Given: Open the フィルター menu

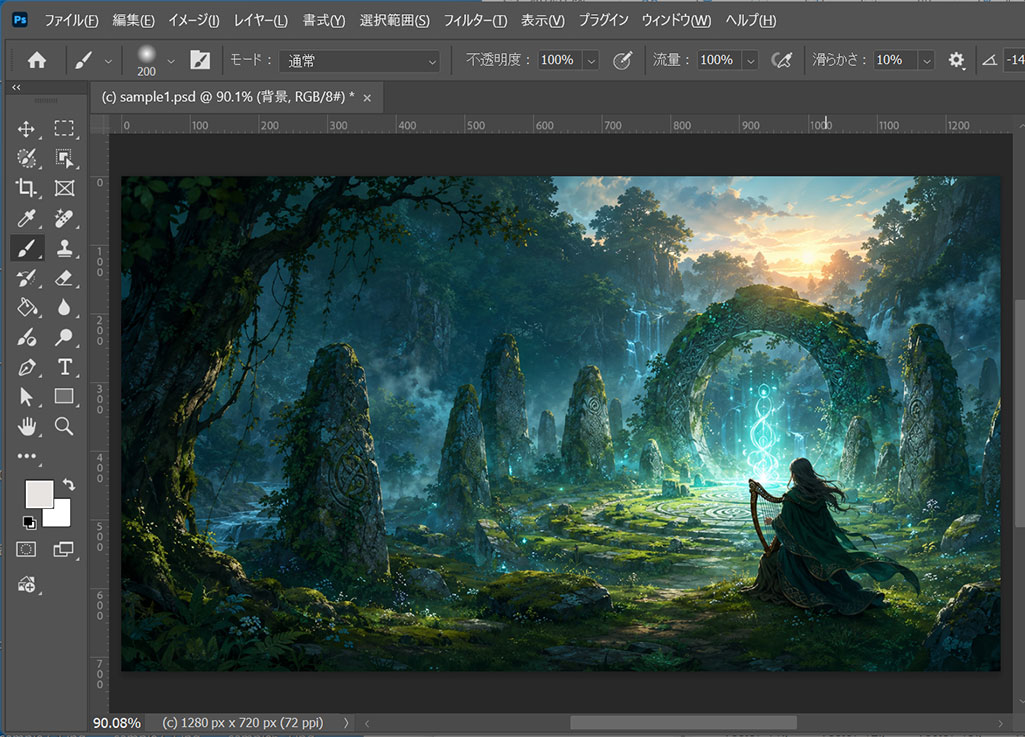Looking at the screenshot, I should click(475, 20).
